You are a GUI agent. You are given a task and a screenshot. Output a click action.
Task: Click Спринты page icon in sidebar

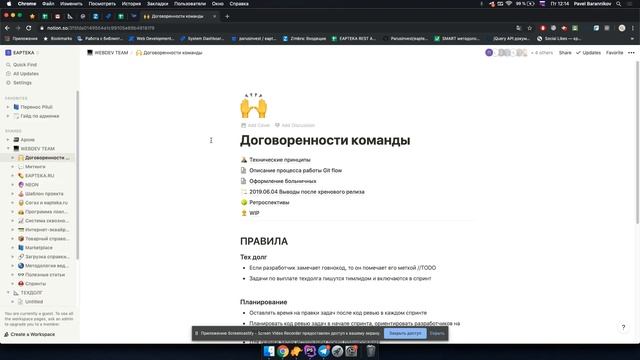click(x=21, y=284)
